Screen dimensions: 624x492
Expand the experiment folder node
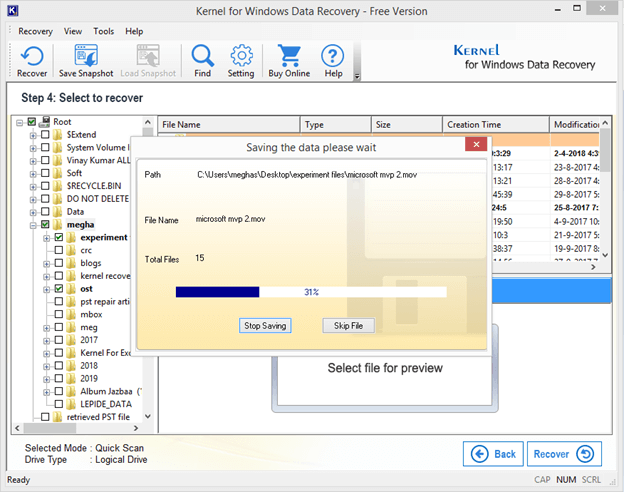point(47,238)
